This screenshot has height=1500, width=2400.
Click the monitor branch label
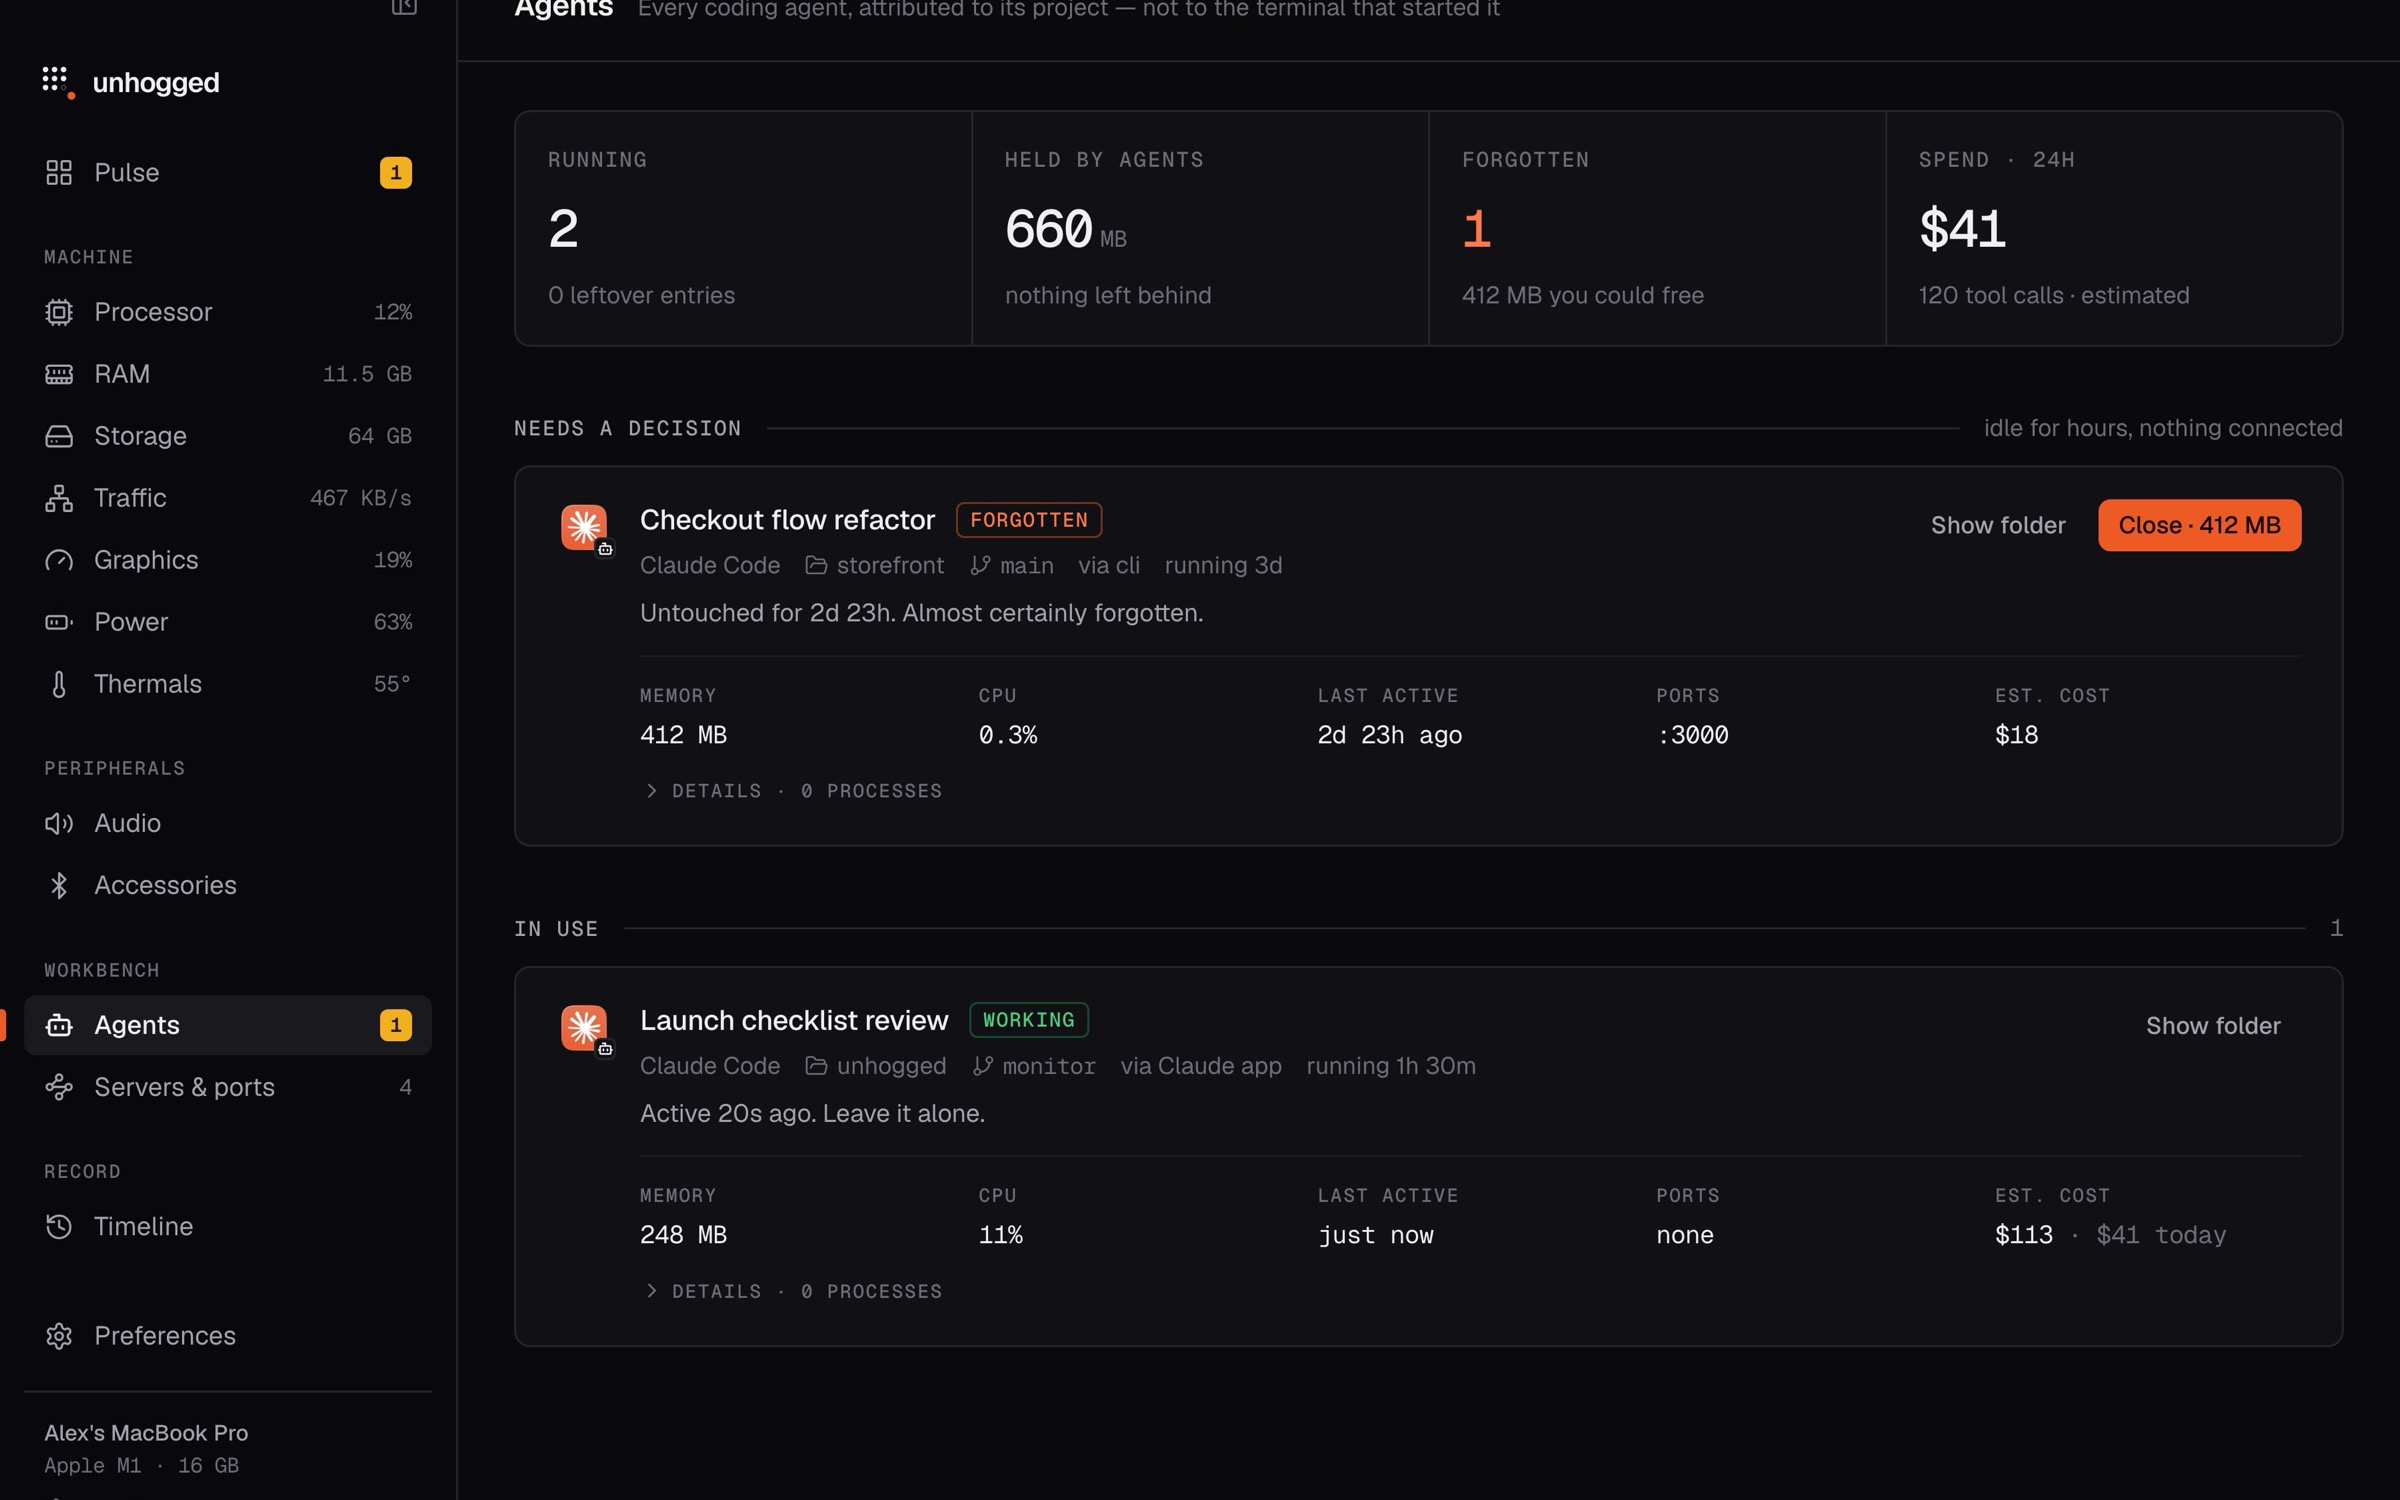pos(1034,1066)
